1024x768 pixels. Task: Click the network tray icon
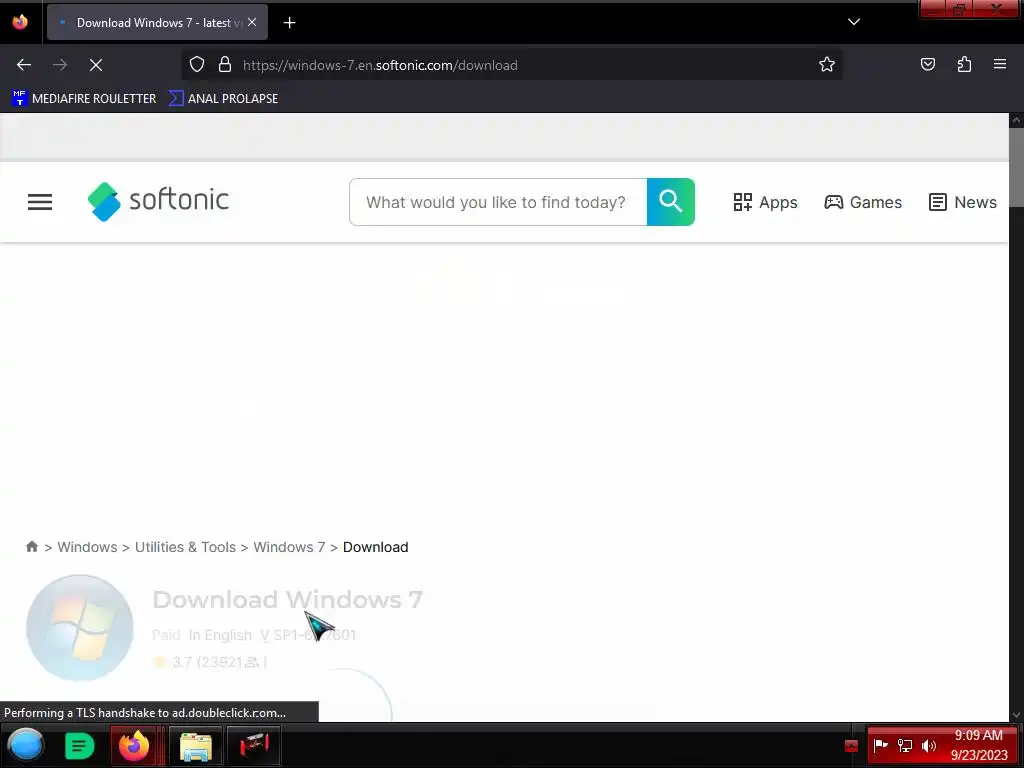click(x=904, y=745)
